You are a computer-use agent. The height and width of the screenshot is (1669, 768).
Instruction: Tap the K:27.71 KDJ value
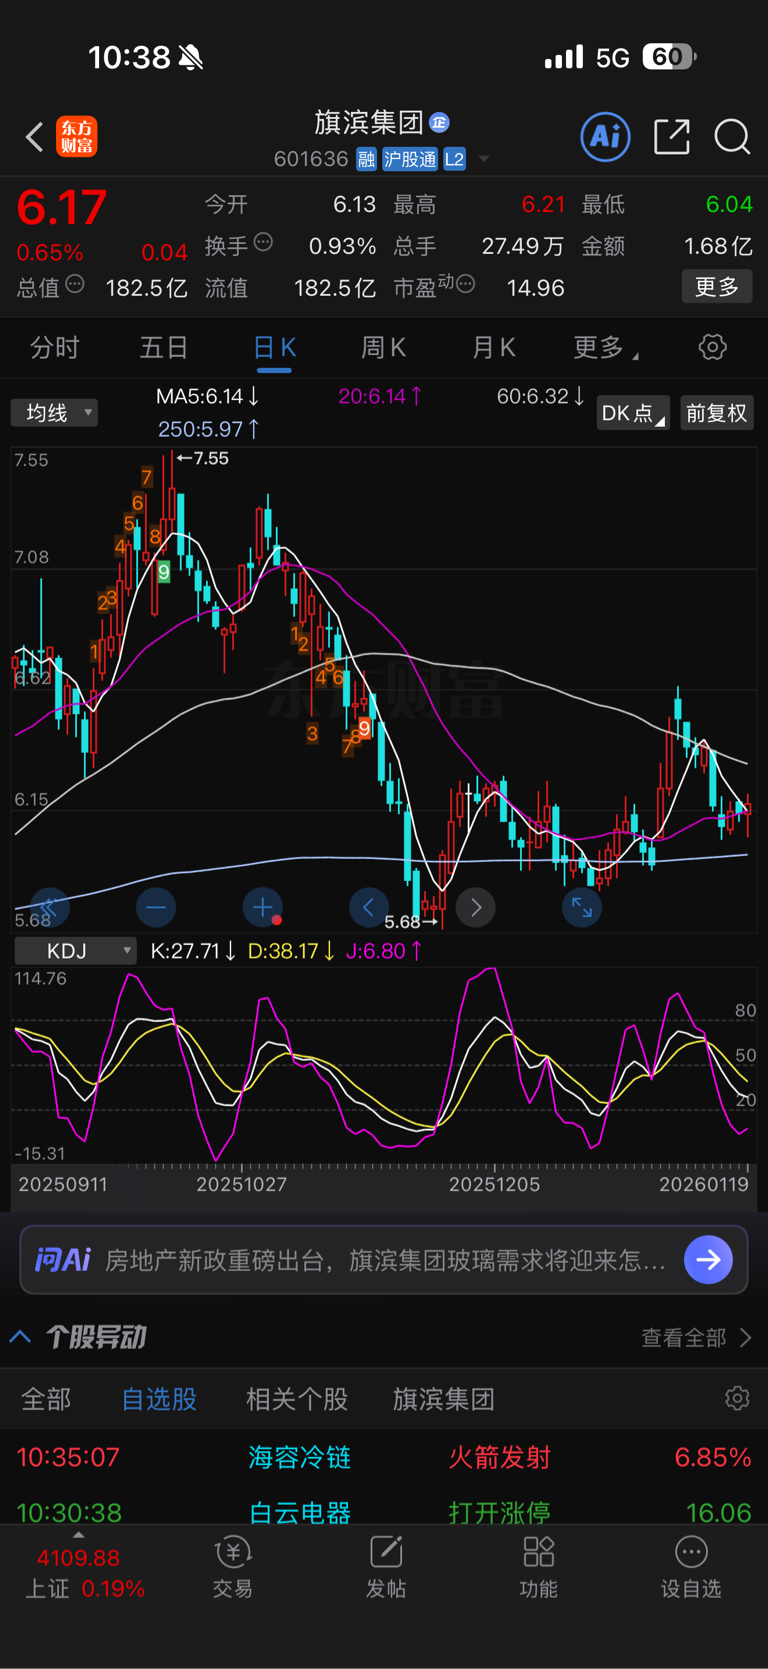click(x=193, y=951)
